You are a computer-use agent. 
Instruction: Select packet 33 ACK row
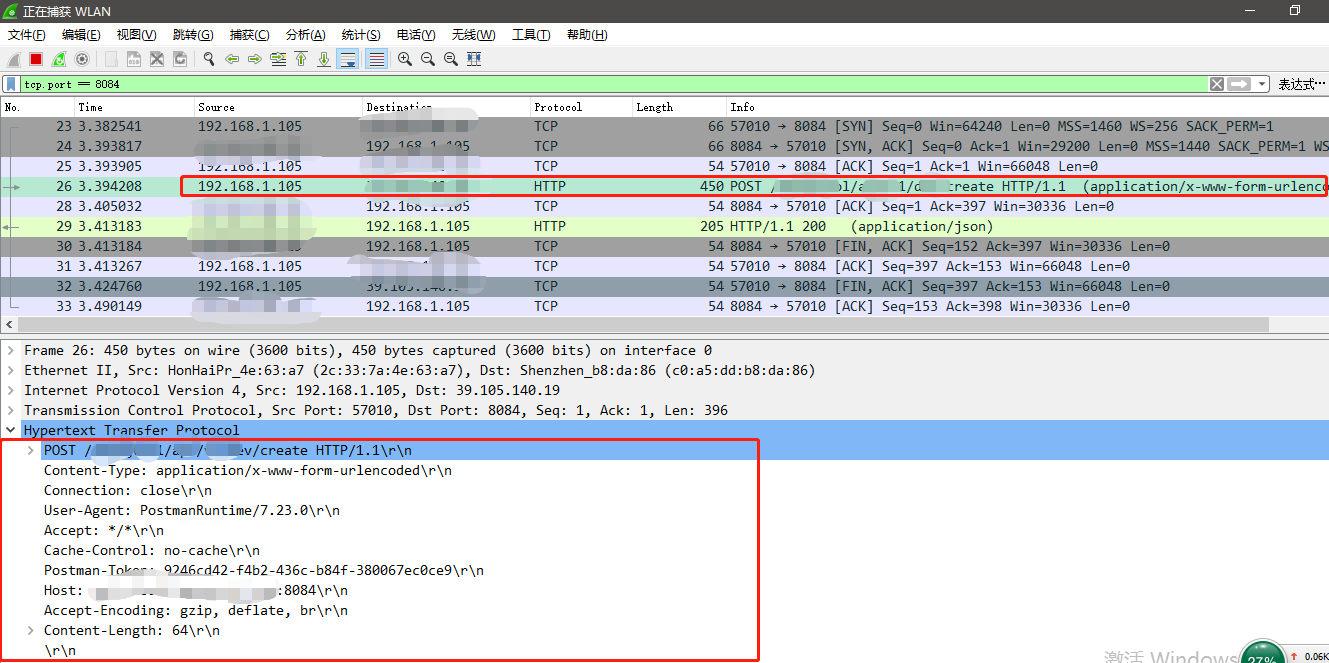664,307
